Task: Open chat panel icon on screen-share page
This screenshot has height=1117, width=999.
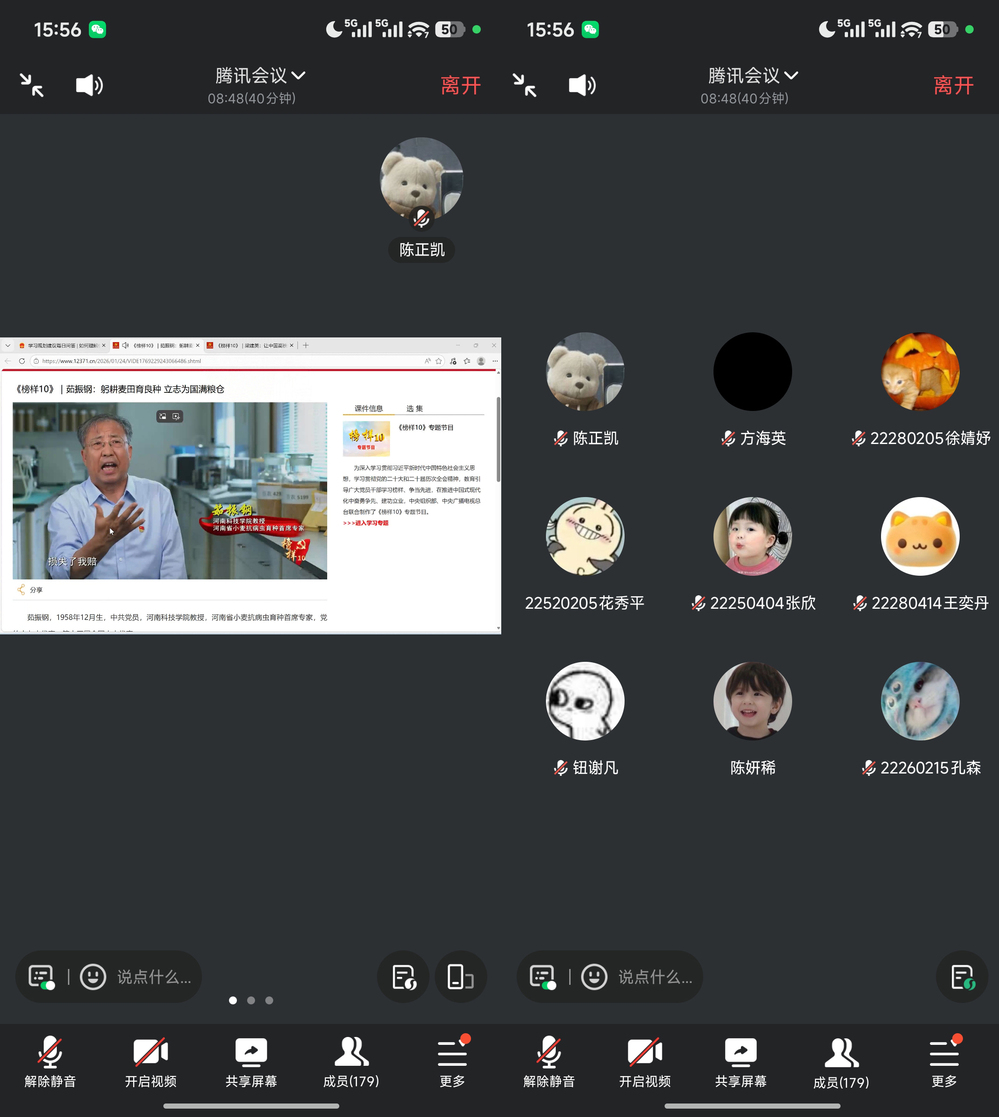Action: (x=41, y=977)
